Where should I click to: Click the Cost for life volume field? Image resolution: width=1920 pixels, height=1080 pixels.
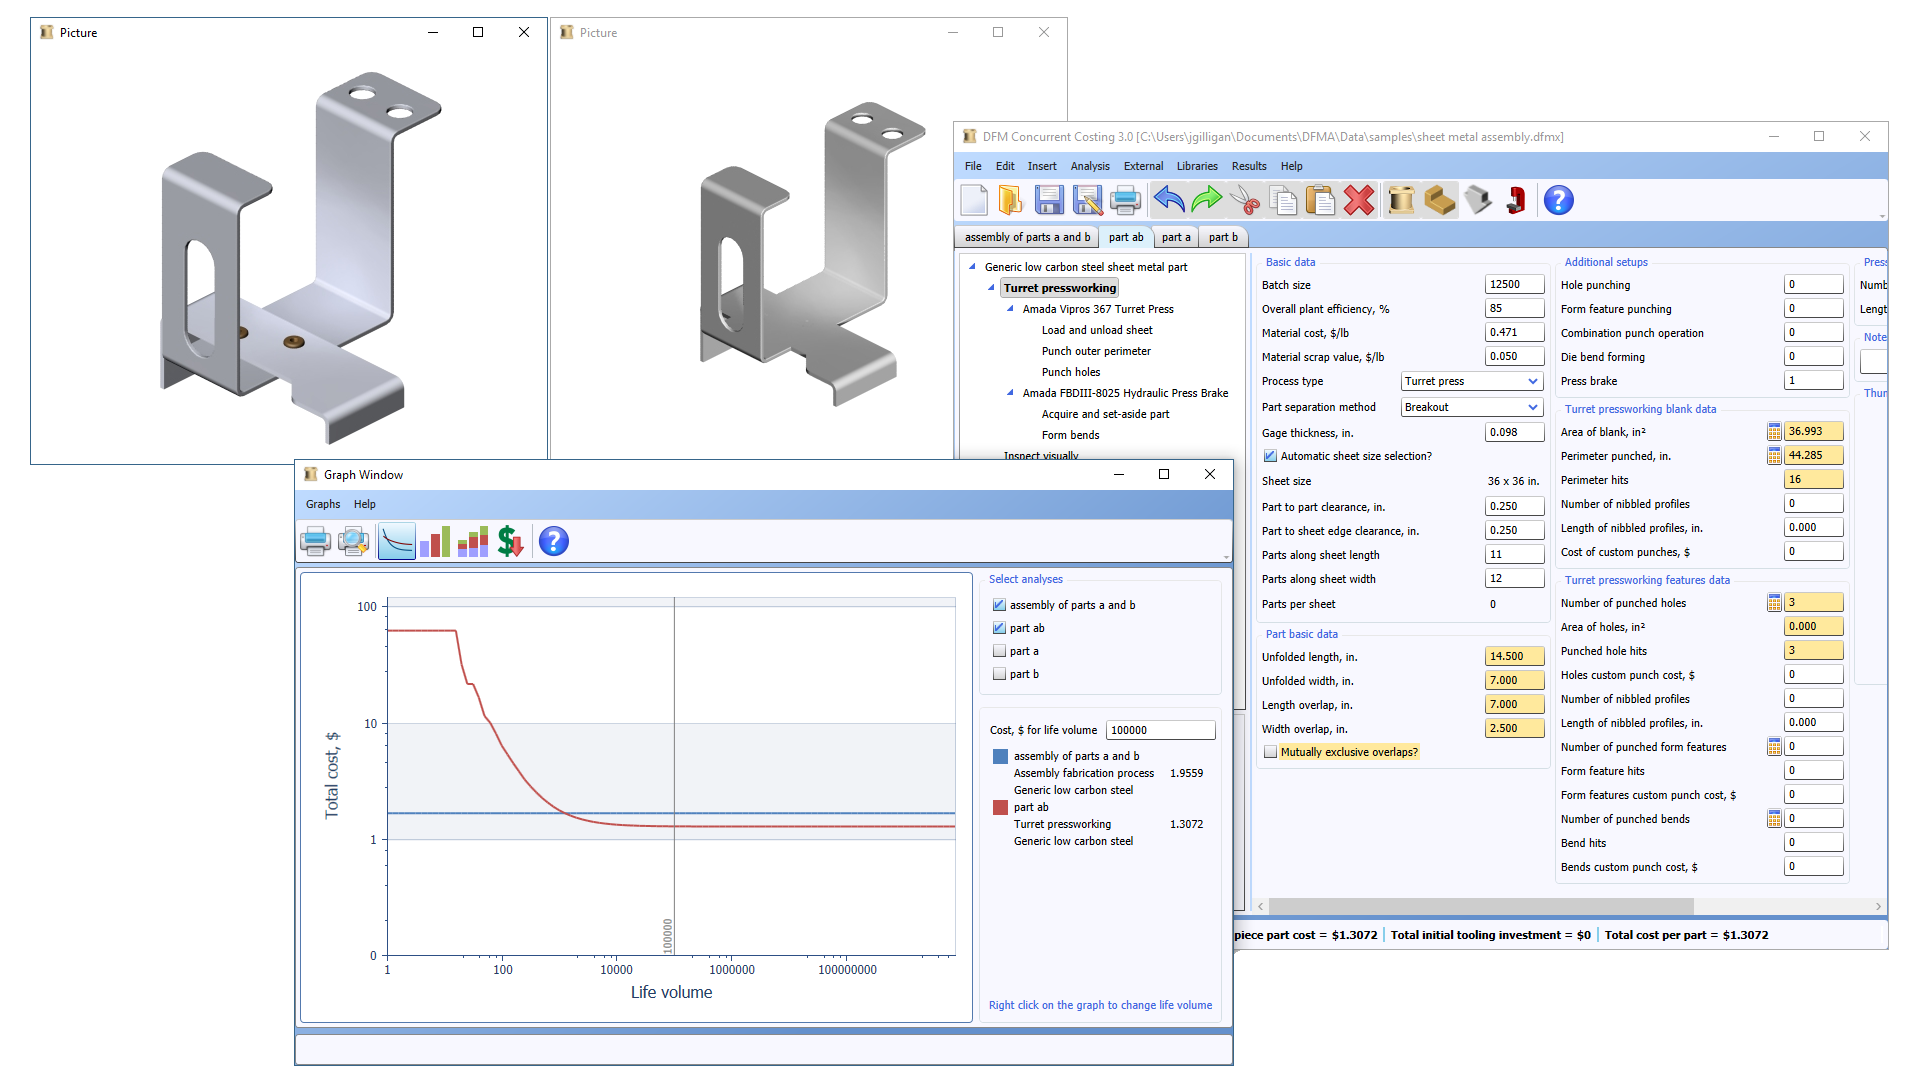click(x=1160, y=730)
